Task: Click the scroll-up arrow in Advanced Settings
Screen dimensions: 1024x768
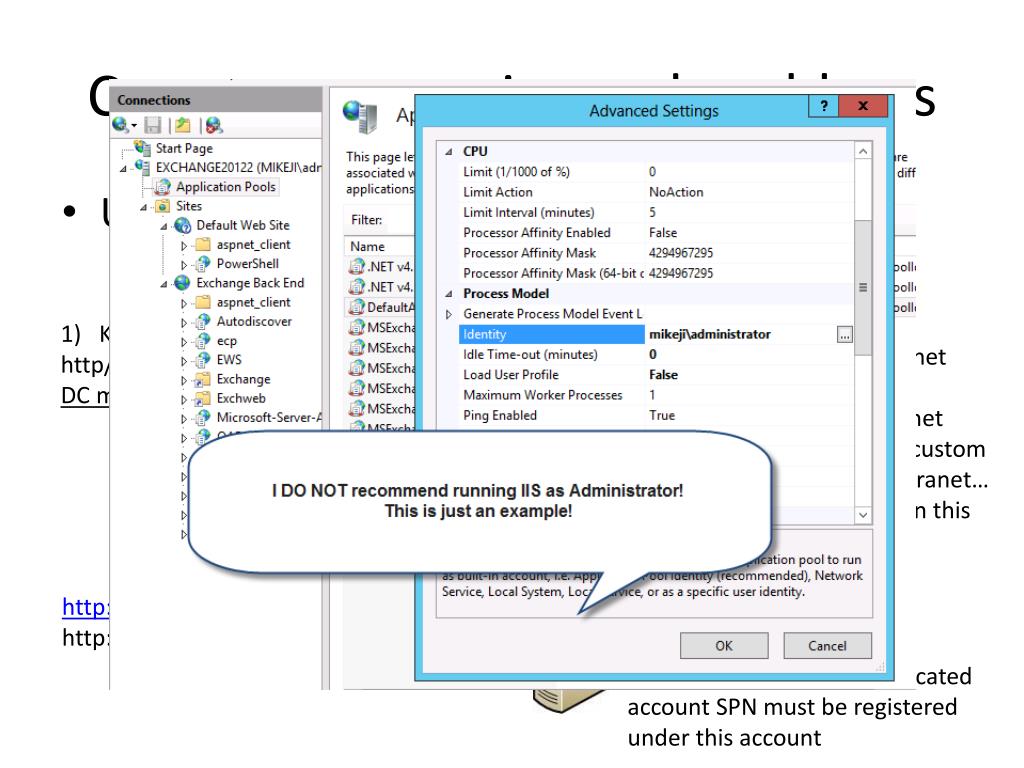Action: click(863, 152)
